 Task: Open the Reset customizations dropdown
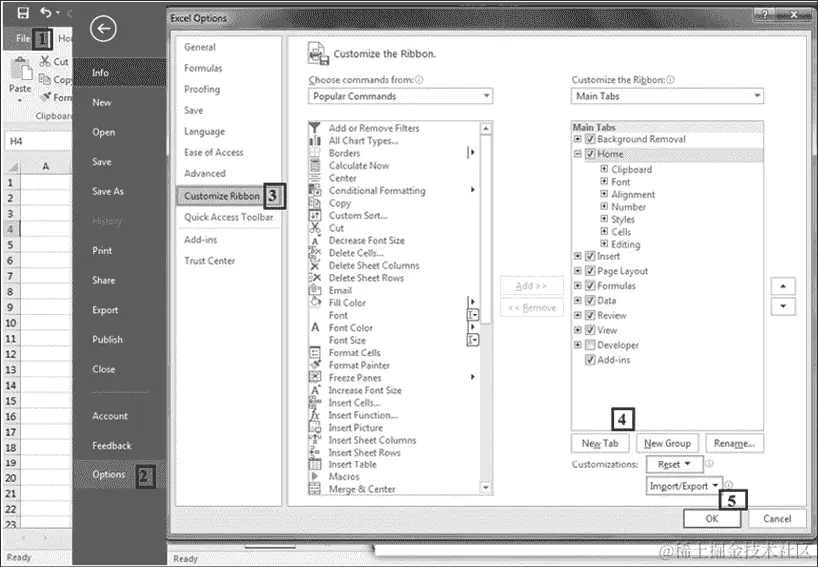click(x=674, y=464)
